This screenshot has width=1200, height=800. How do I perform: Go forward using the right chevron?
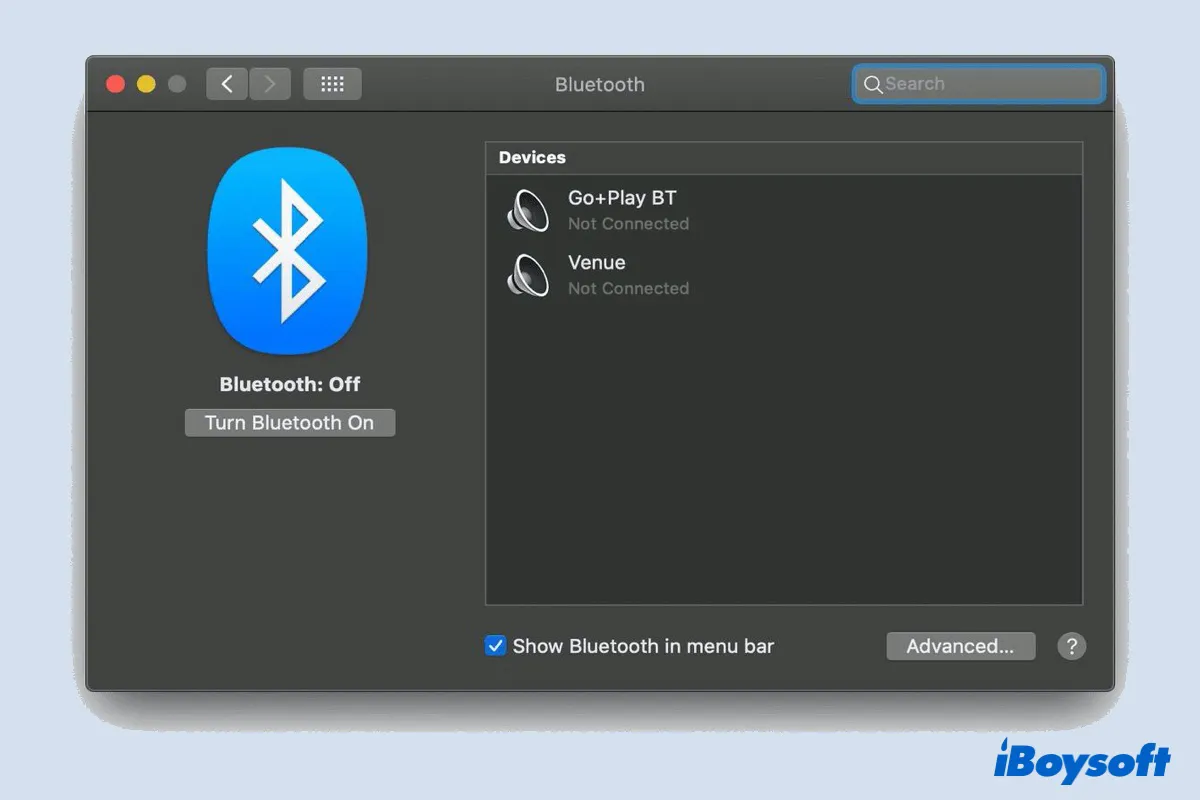[x=270, y=84]
